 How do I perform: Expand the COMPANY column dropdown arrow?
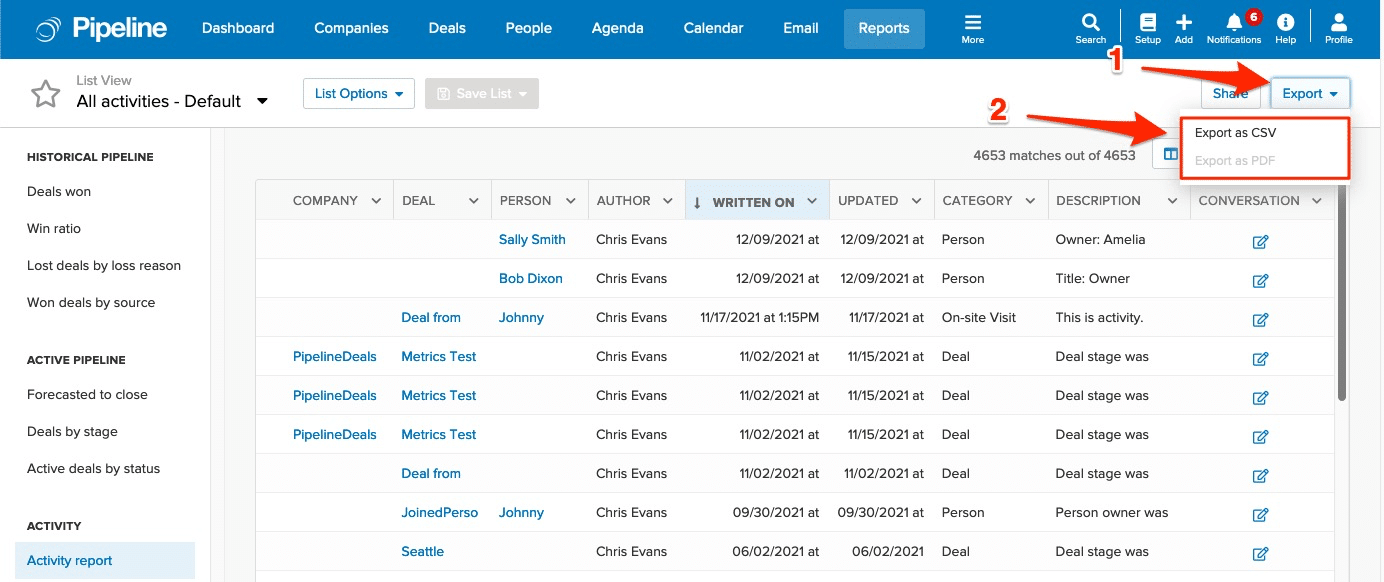(x=376, y=201)
